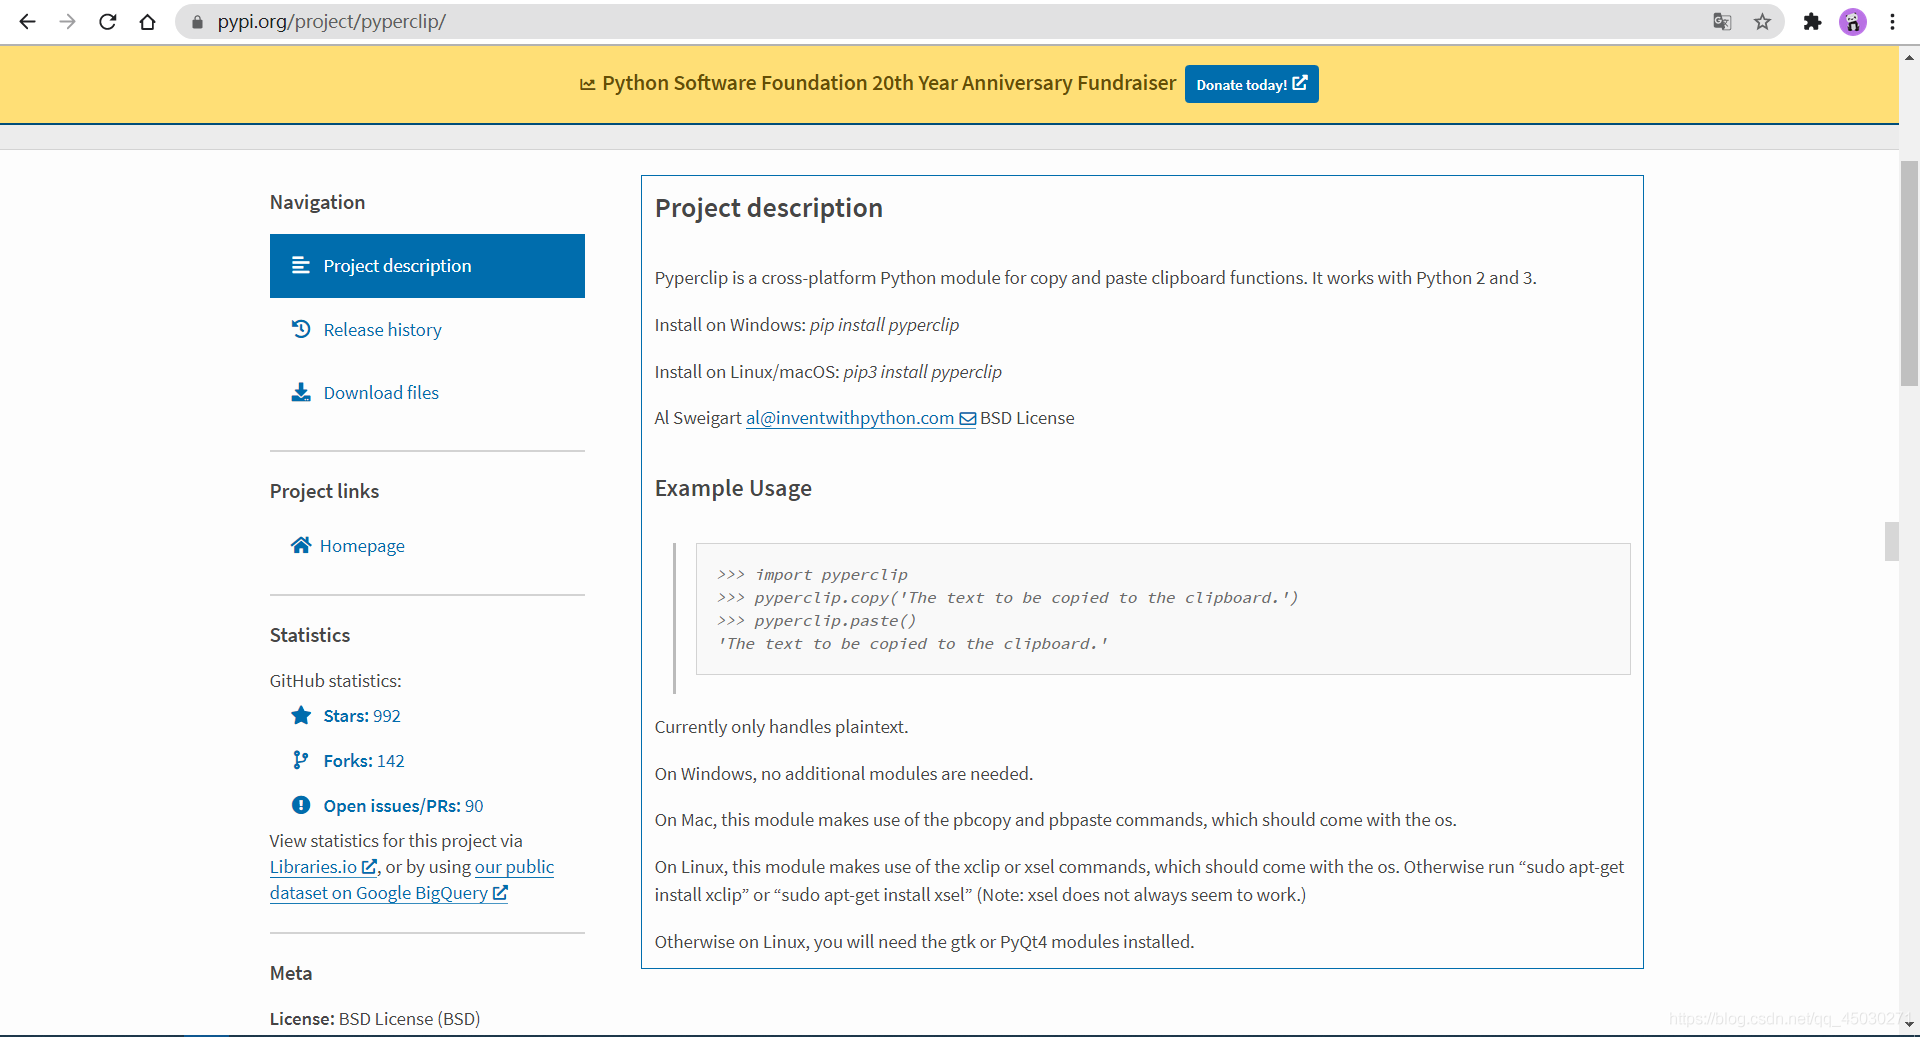1920x1037 pixels.
Task: Open the user profile avatar
Action: pyautogui.click(x=1853, y=22)
